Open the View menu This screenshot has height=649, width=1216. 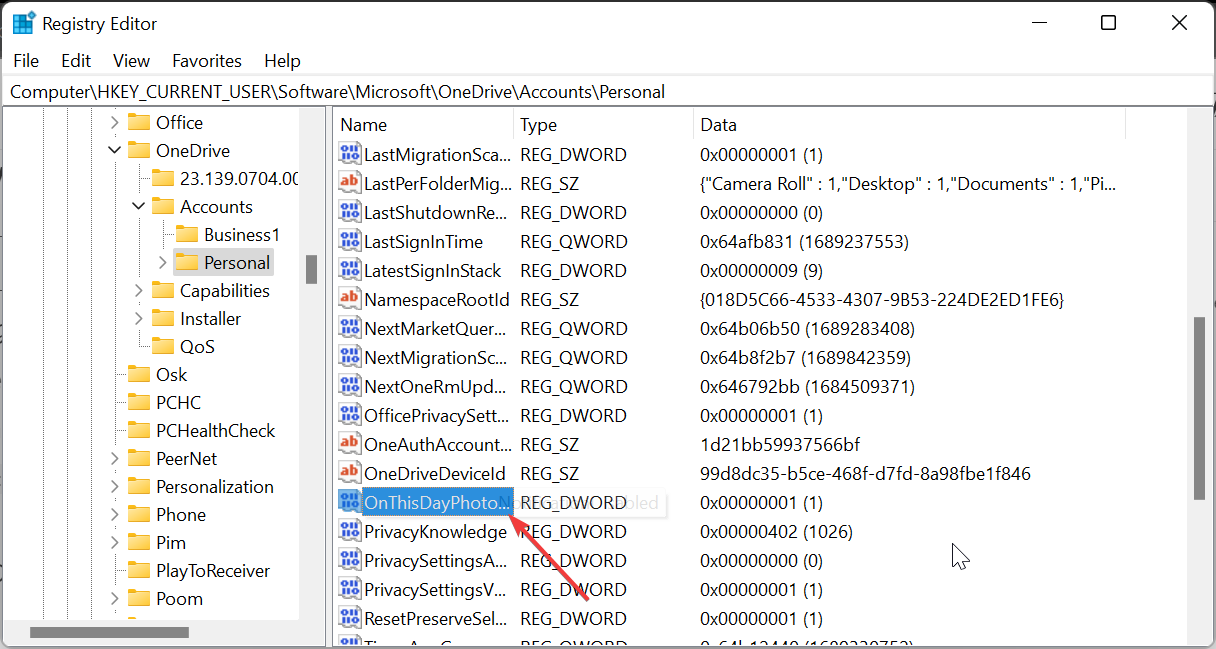[131, 61]
